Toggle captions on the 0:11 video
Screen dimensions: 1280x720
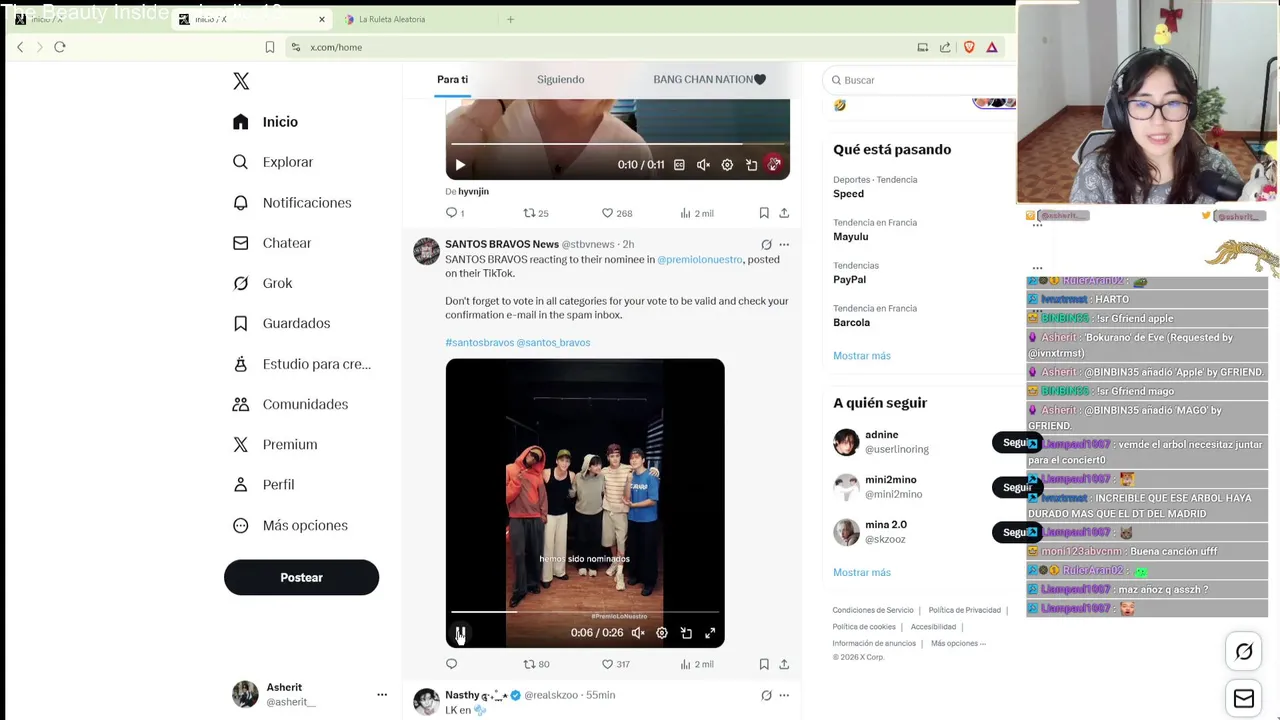click(x=679, y=165)
